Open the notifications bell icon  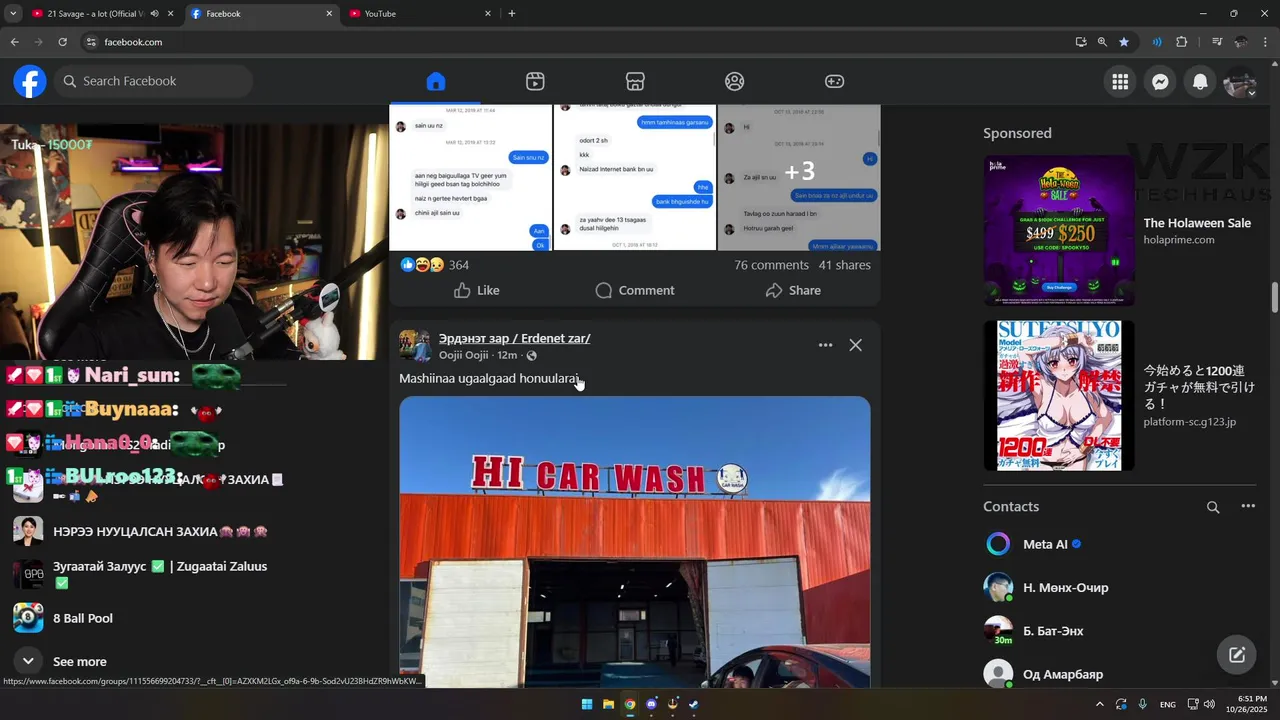point(1200,82)
